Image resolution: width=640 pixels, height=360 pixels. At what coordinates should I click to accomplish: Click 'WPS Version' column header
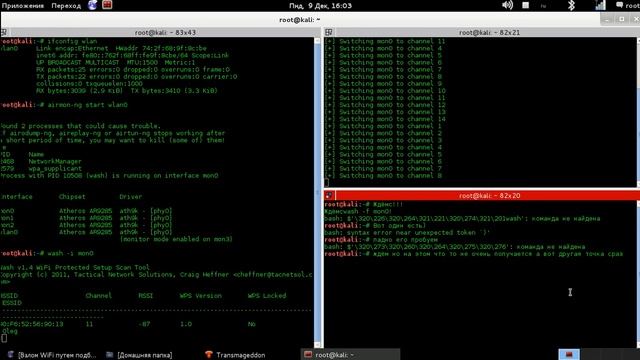pos(200,296)
